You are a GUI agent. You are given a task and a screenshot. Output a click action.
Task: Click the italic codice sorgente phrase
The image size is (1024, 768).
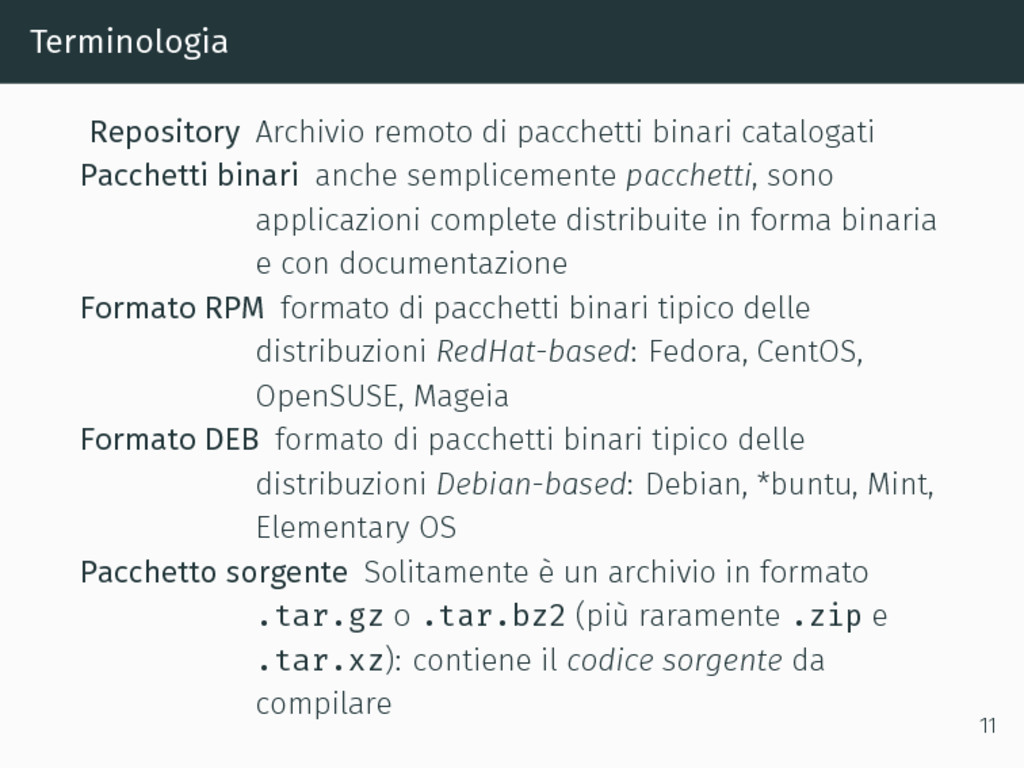point(675,661)
